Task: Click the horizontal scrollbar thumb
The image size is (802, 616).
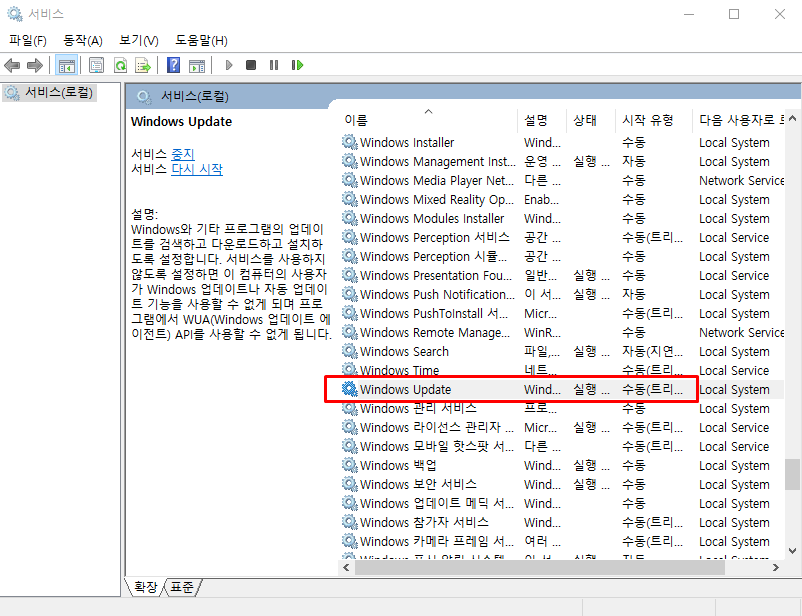Action: [540, 567]
